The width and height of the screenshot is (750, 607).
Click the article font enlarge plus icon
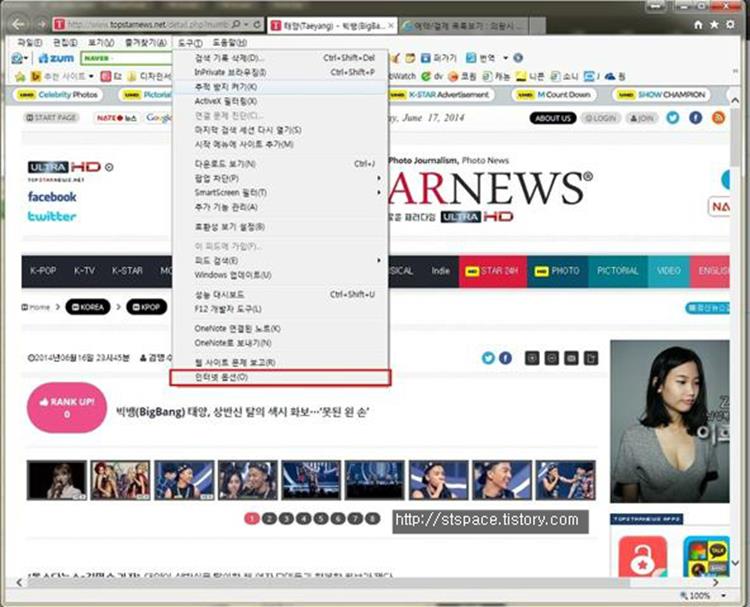point(532,358)
